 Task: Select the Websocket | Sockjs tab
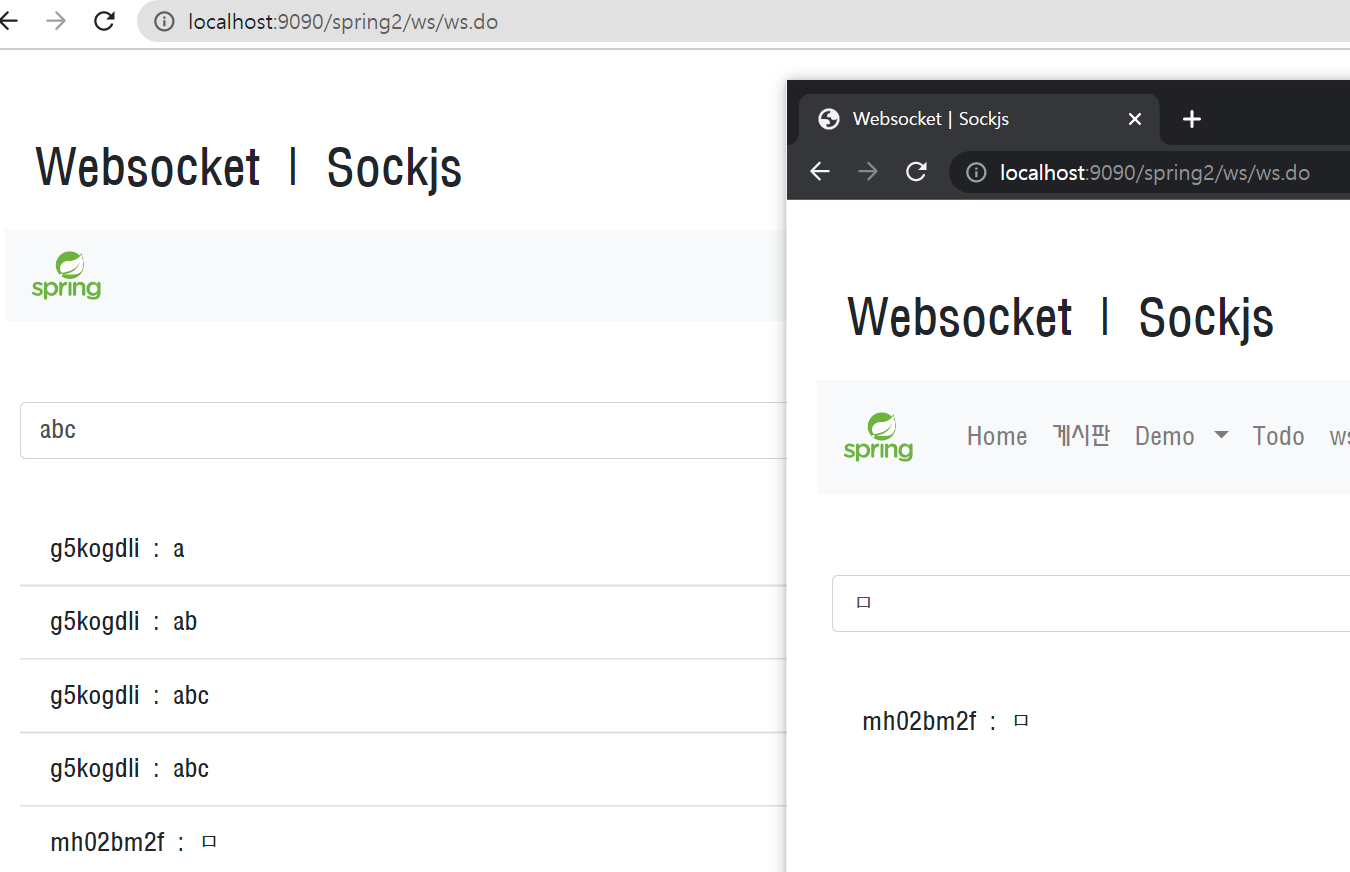(x=979, y=119)
